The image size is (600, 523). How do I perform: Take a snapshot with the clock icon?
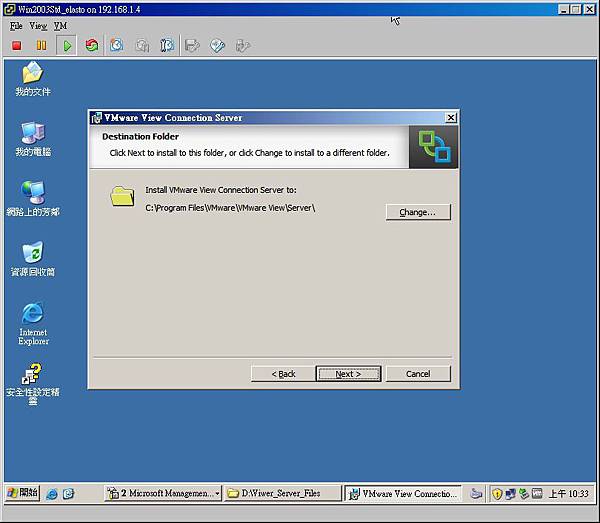(x=117, y=46)
